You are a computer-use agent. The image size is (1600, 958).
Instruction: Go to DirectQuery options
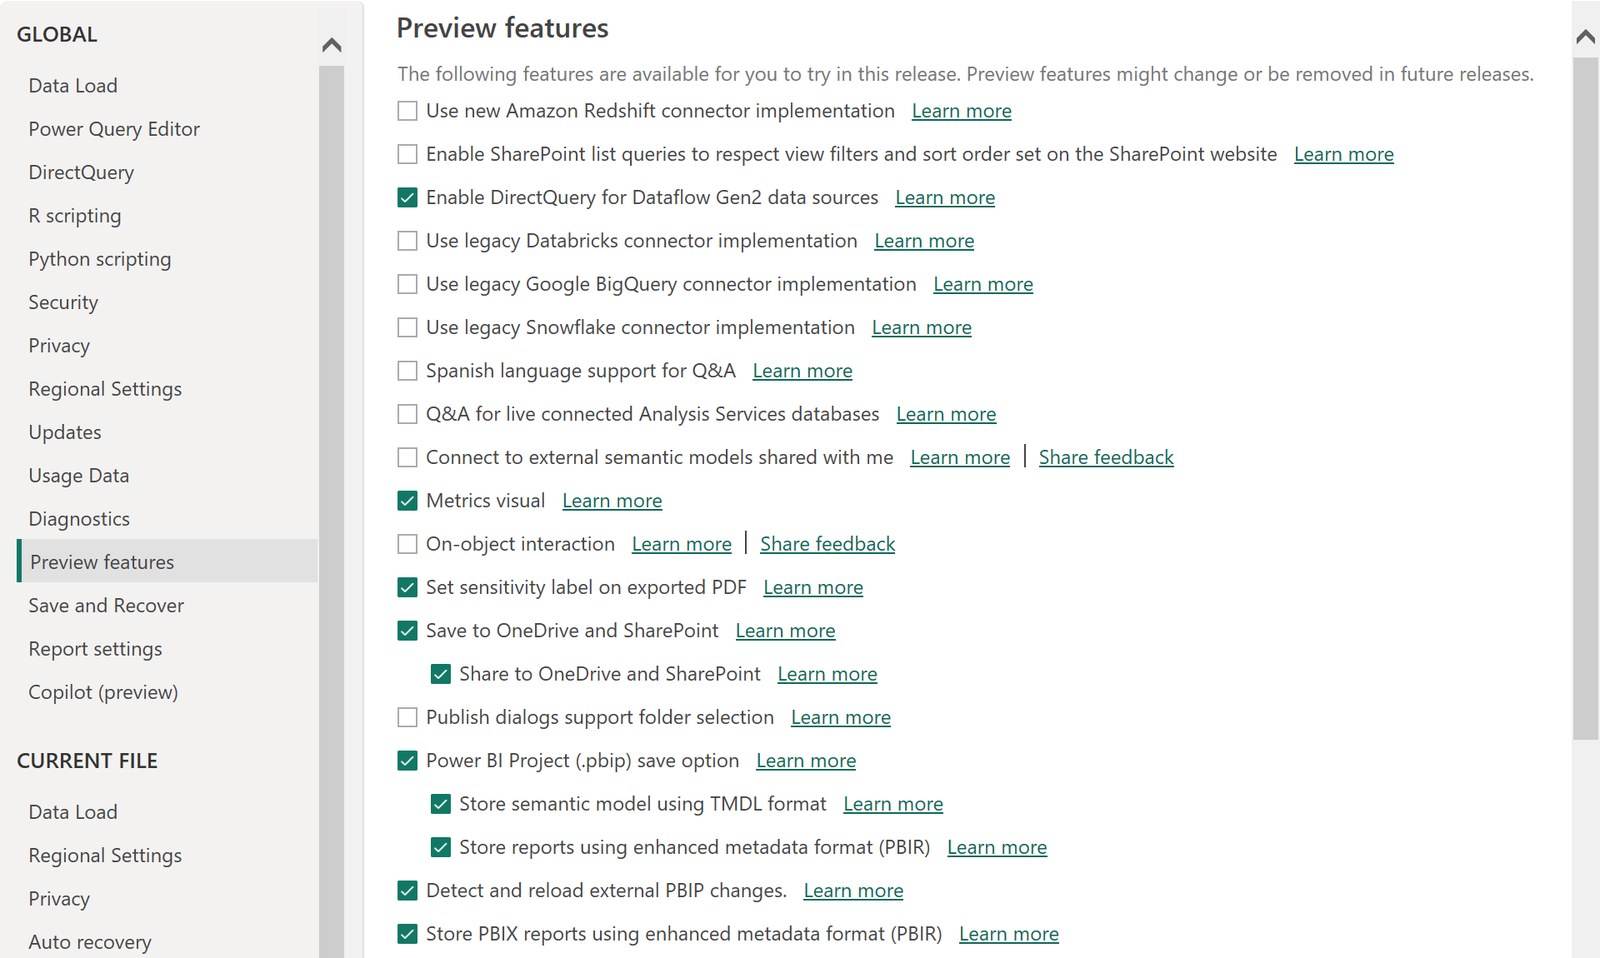pyautogui.click(x=81, y=172)
